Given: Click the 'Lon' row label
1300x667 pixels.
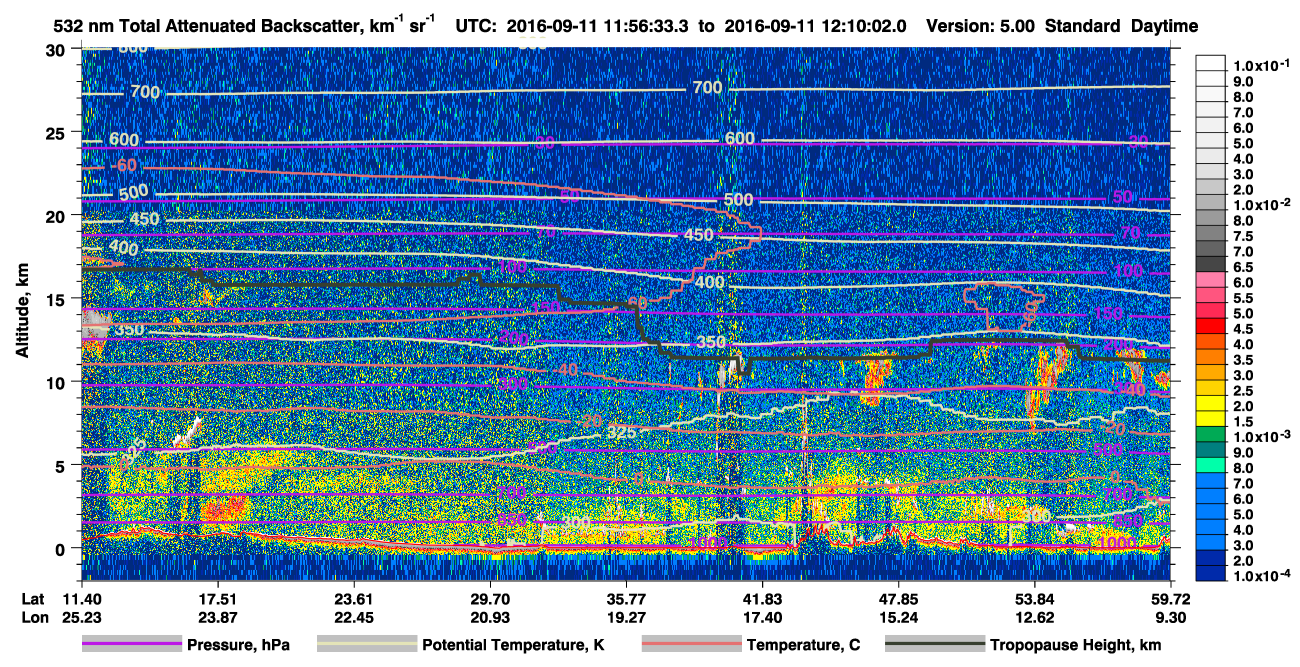Looking at the screenshot, I should [x=33, y=618].
